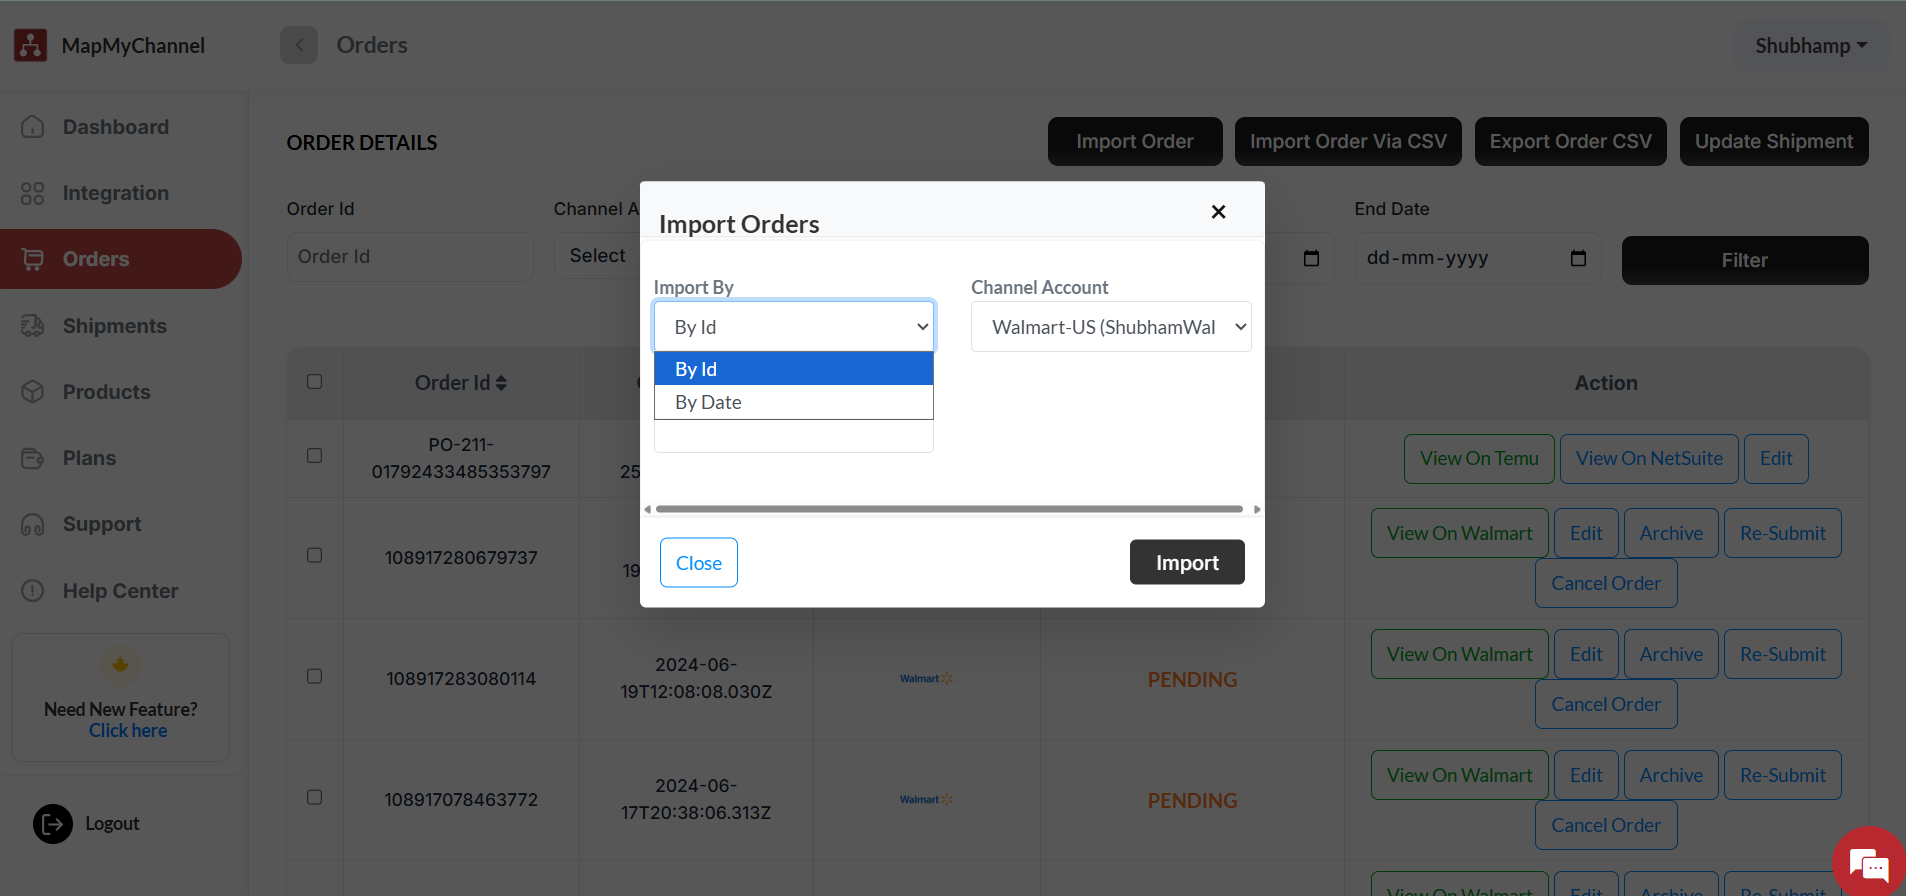Viewport: 1906px width, 896px height.
Task: Sort the table by Order Id arrows
Action: pos(501,383)
